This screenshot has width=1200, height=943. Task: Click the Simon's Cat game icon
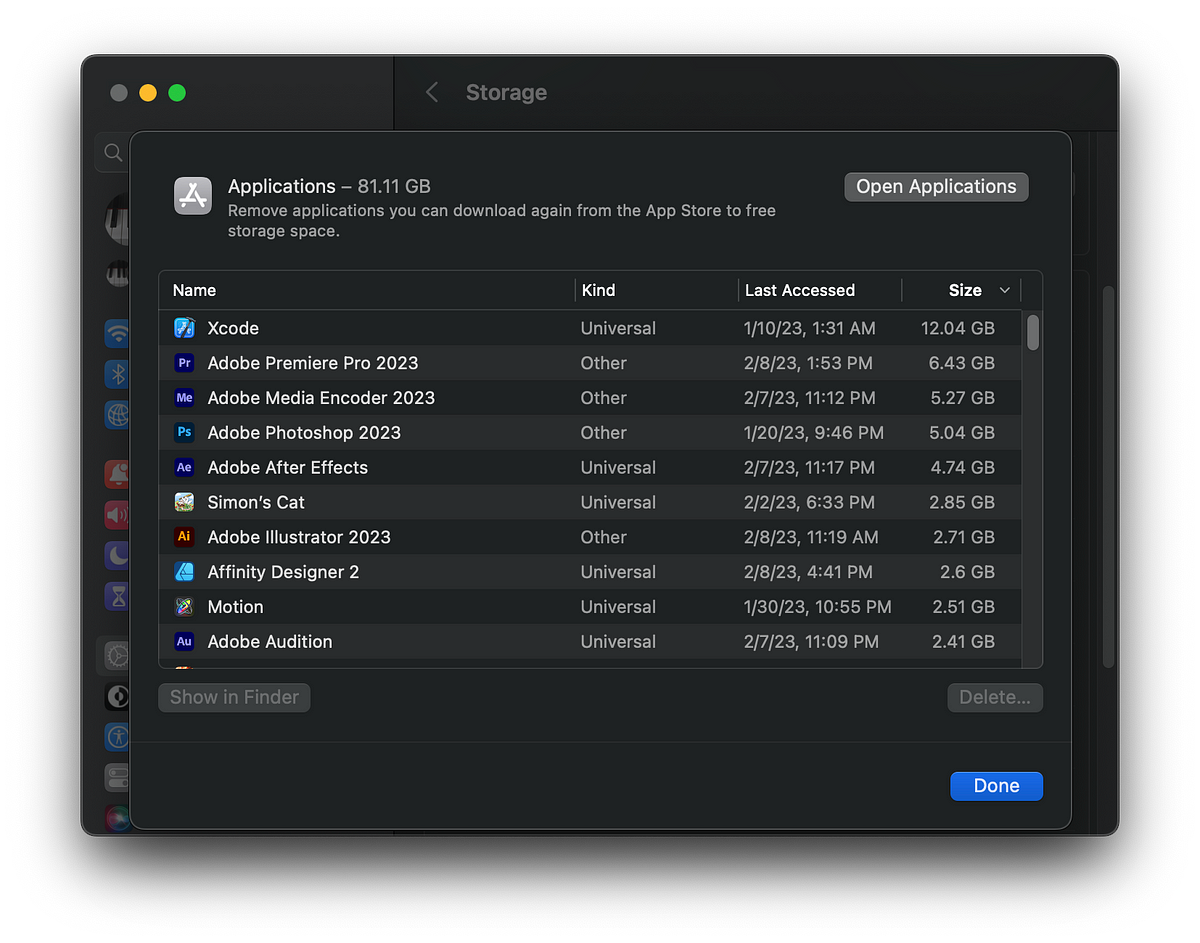[x=184, y=502]
